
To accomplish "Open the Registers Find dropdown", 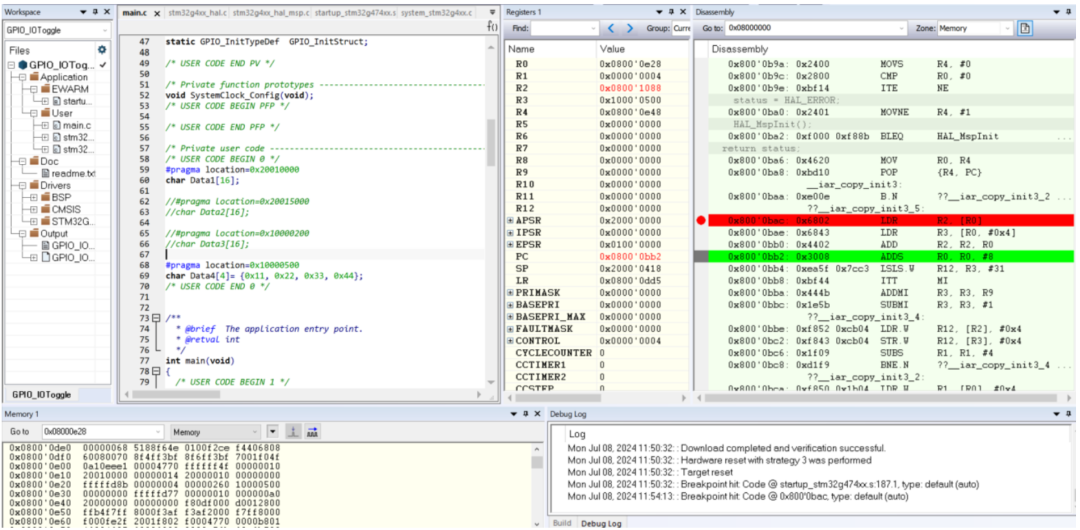I will 594,29.
